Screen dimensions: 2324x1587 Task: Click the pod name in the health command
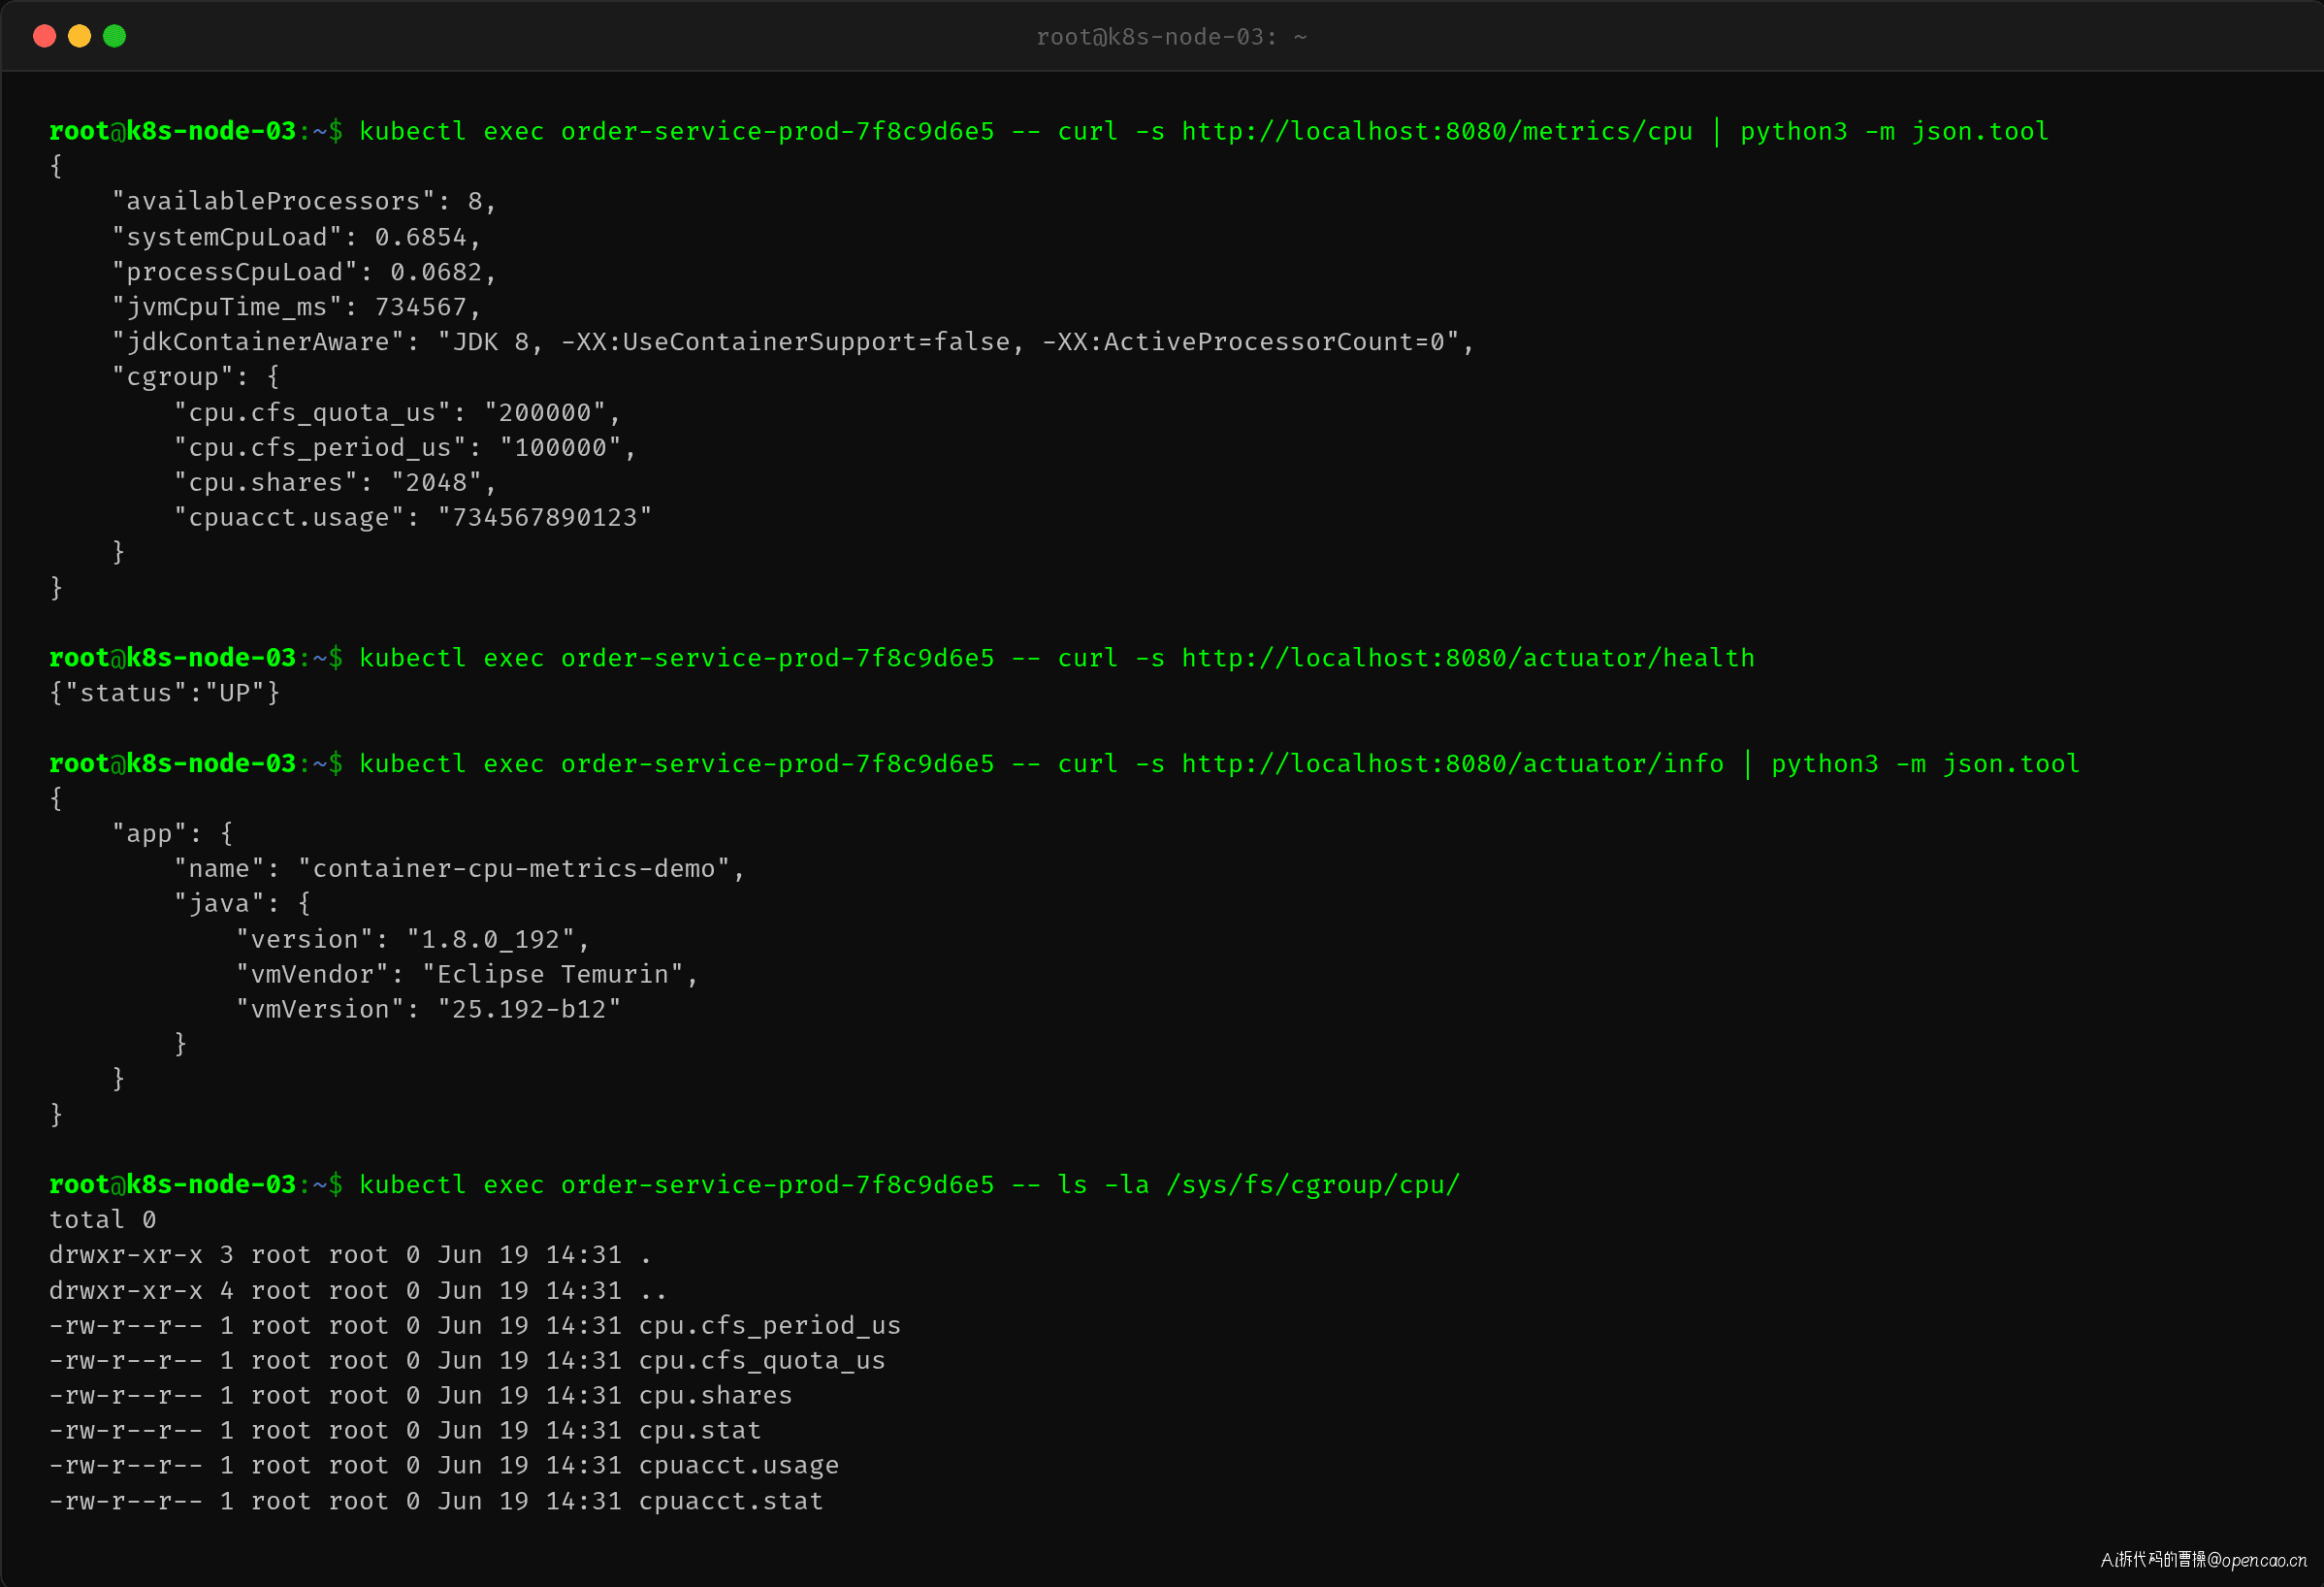tap(778, 658)
